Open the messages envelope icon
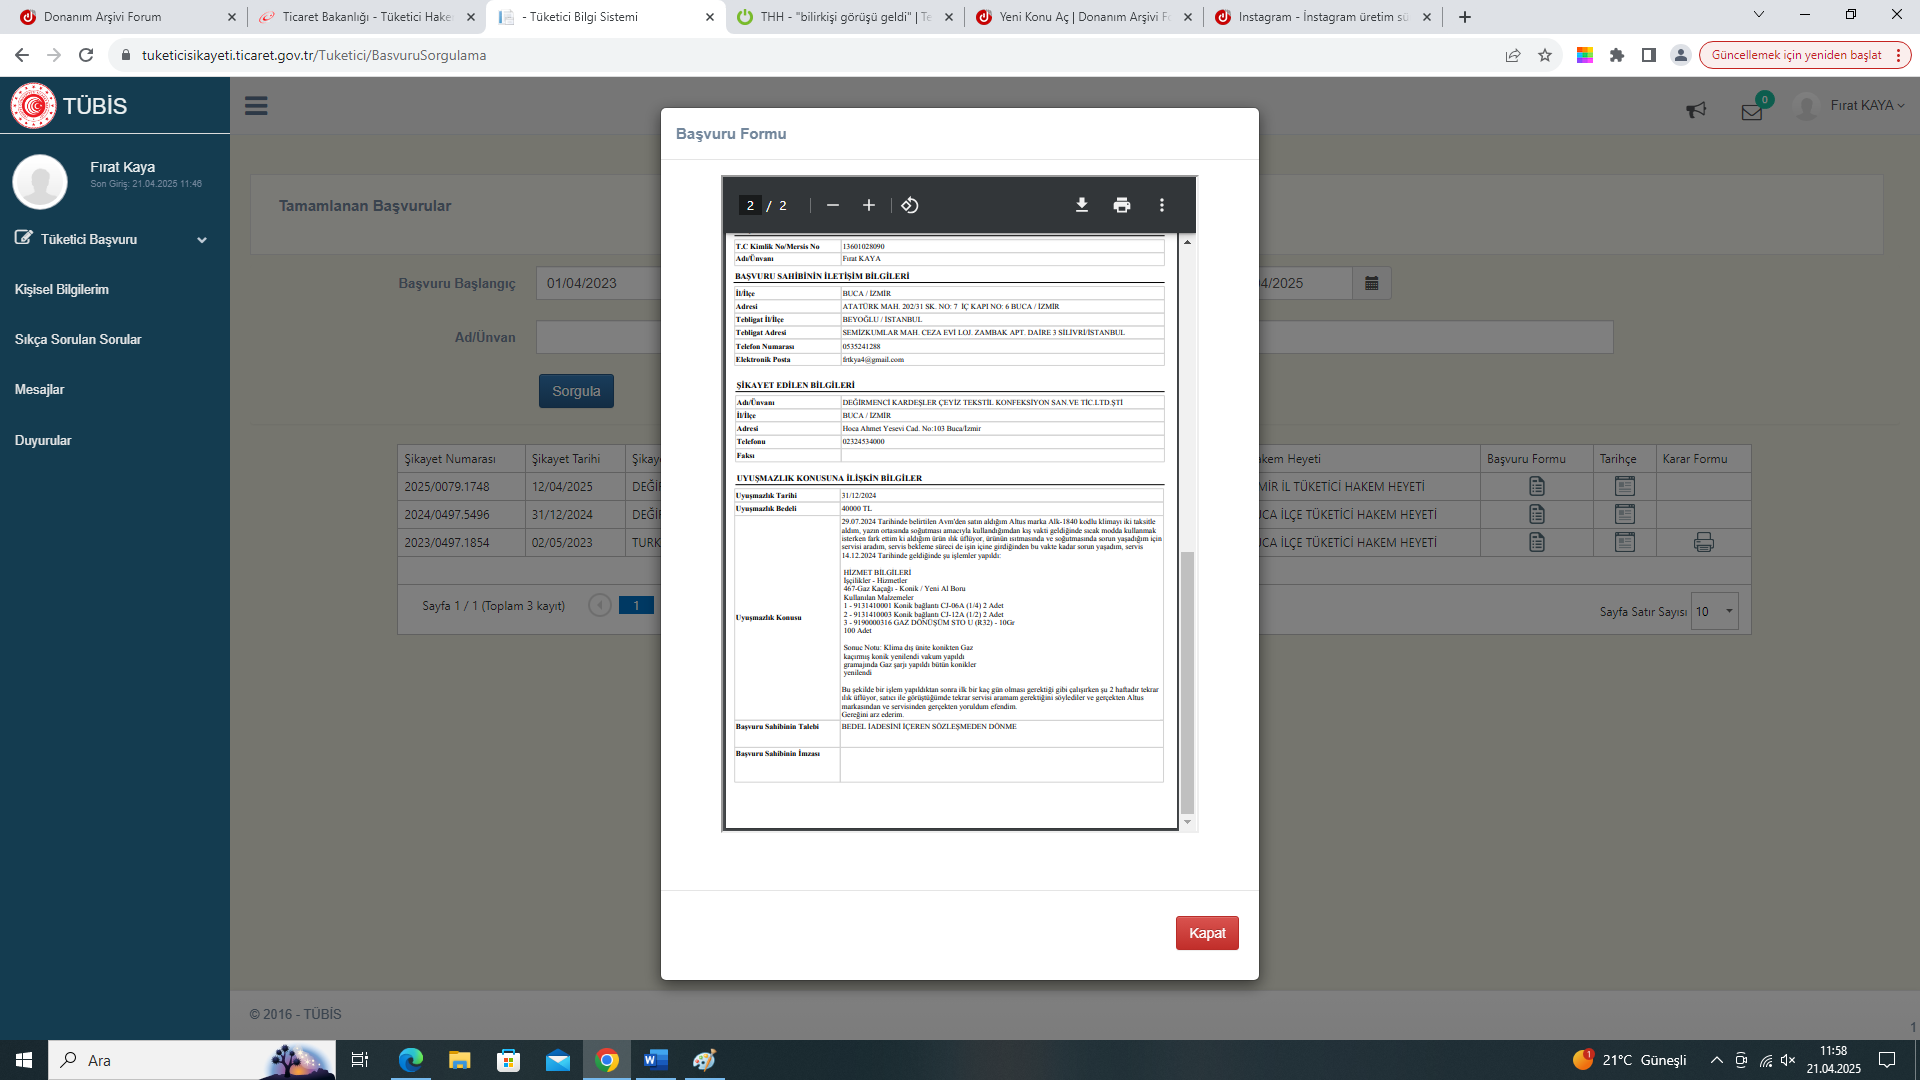The image size is (1920, 1080). tap(1751, 112)
